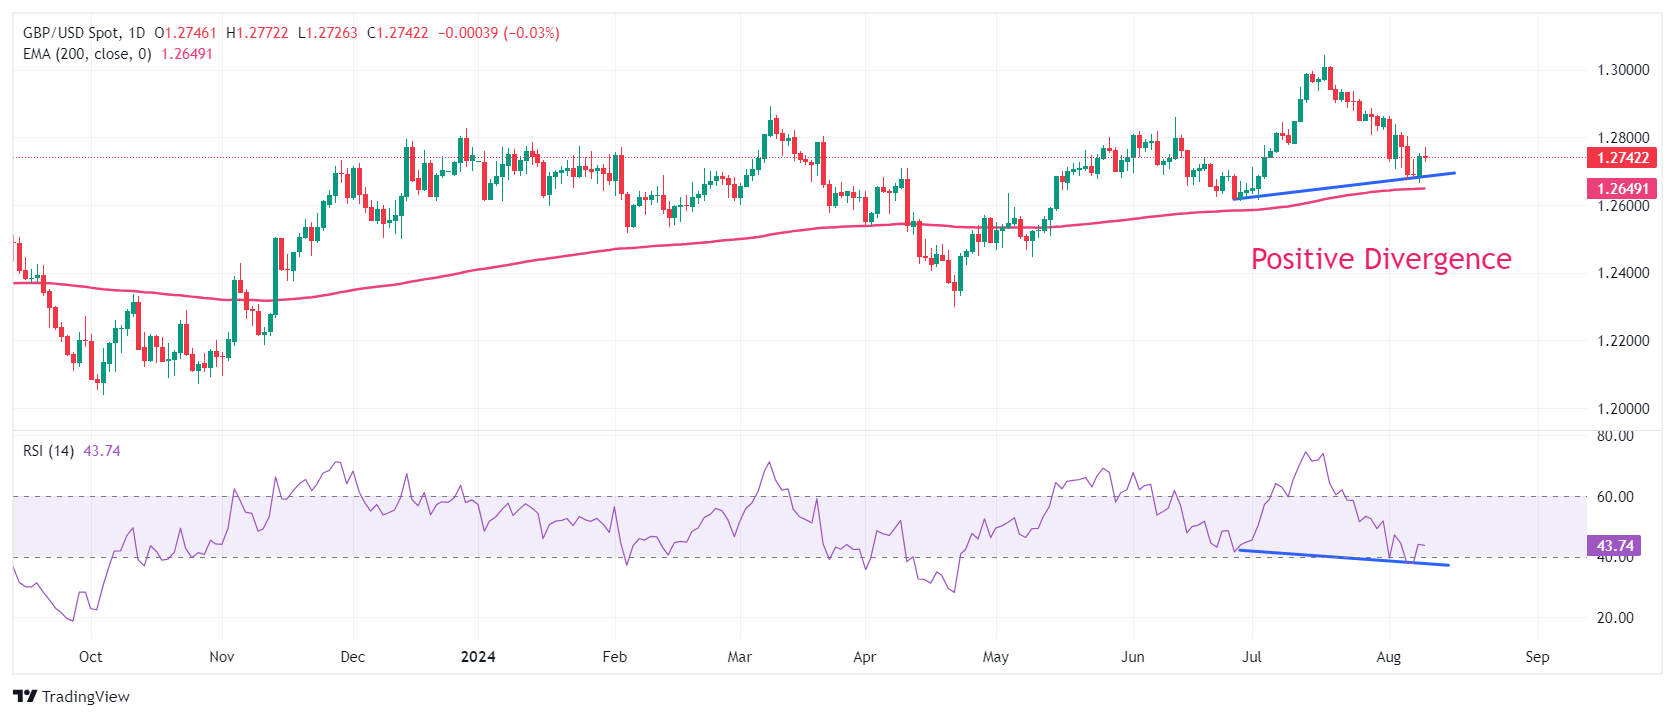
Task: Click the Apr label on the time axis
Action: click(864, 657)
